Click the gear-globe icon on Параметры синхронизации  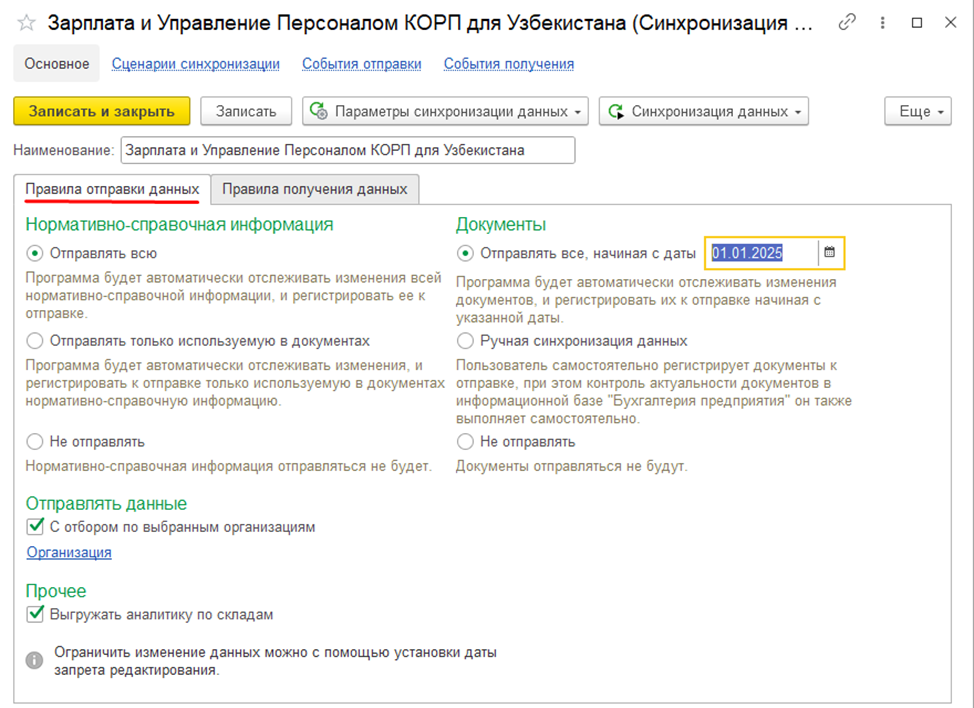(x=320, y=111)
